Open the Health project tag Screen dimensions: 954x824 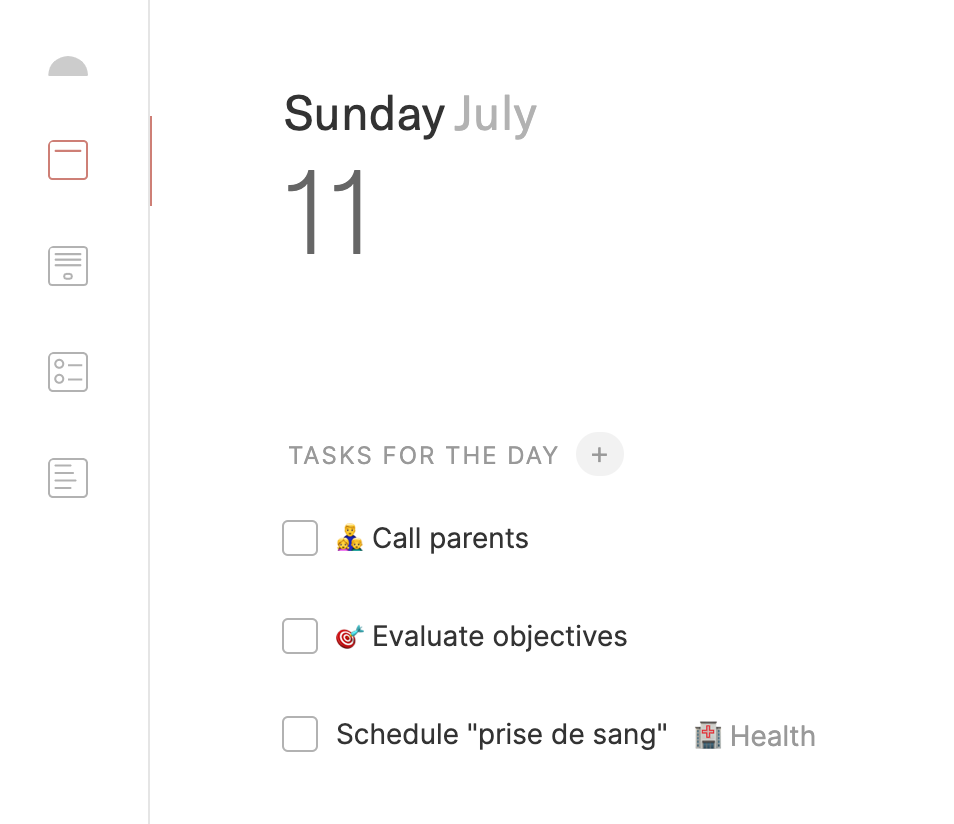click(x=772, y=737)
